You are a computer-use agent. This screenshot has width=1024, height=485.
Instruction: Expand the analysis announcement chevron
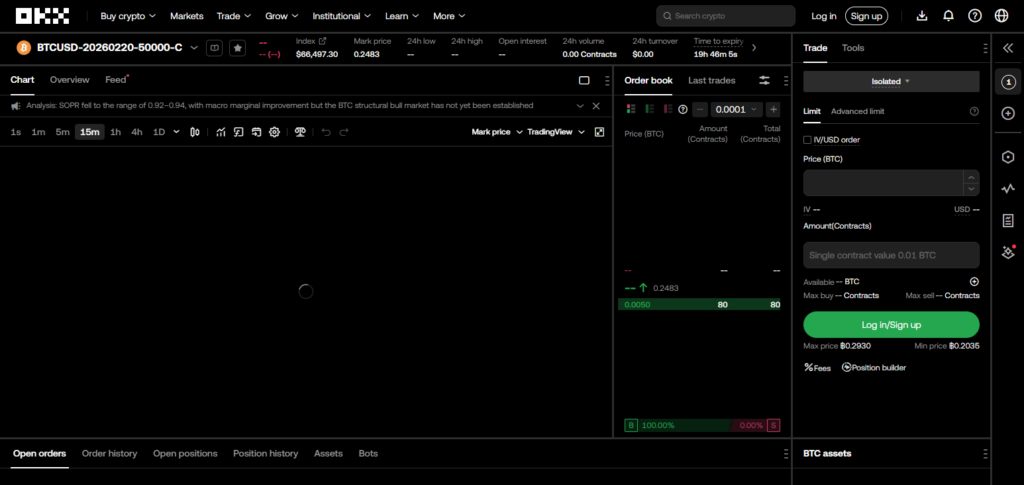[579, 106]
